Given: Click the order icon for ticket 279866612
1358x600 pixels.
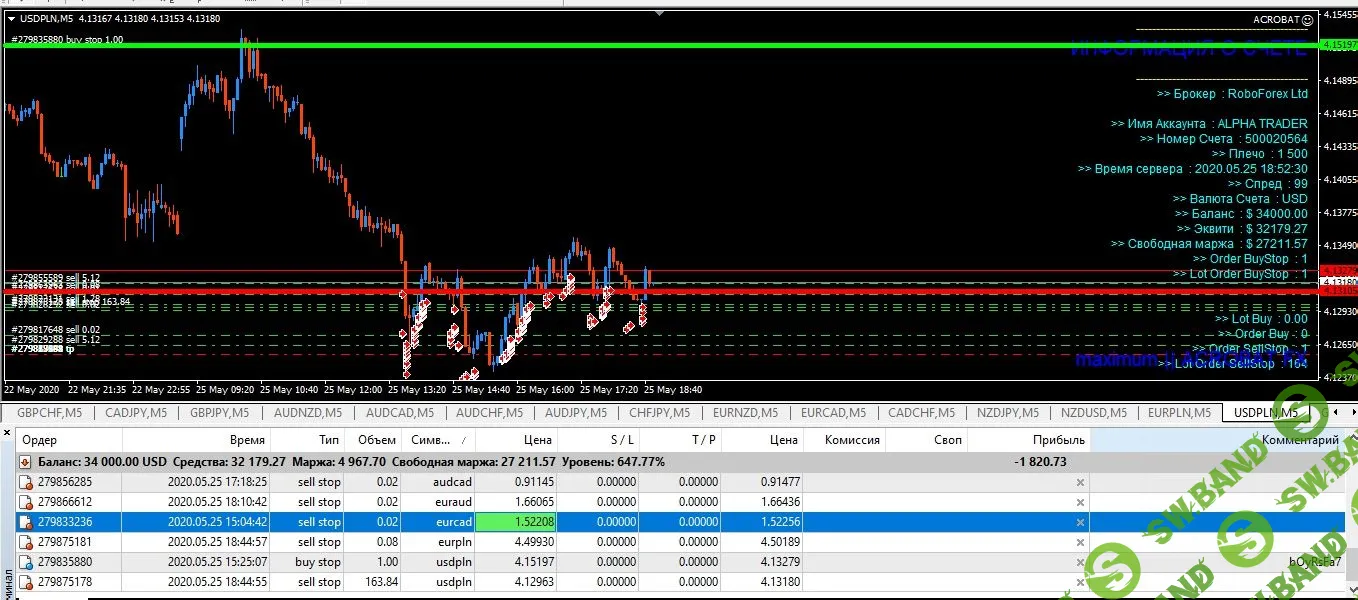Looking at the screenshot, I should (27, 502).
